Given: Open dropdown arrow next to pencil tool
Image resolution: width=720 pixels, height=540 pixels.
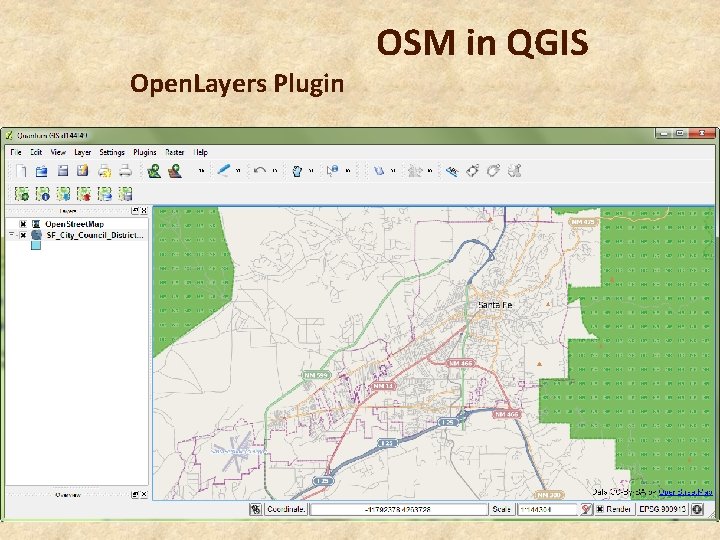Looking at the screenshot, I should pyautogui.click(x=238, y=171).
